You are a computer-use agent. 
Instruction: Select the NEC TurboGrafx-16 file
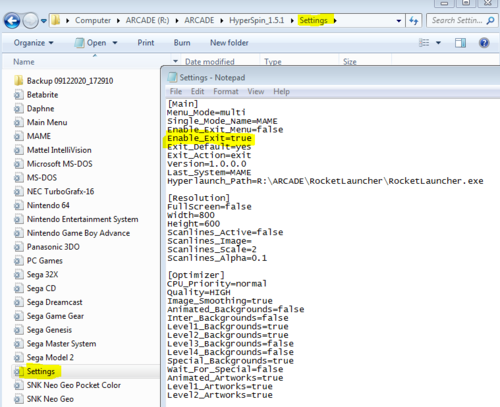click(54, 191)
